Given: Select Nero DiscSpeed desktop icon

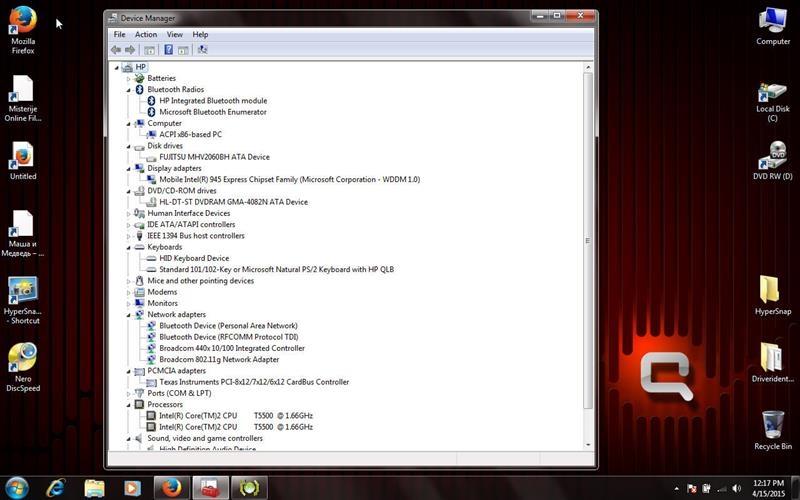Looking at the screenshot, I should point(23,367).
